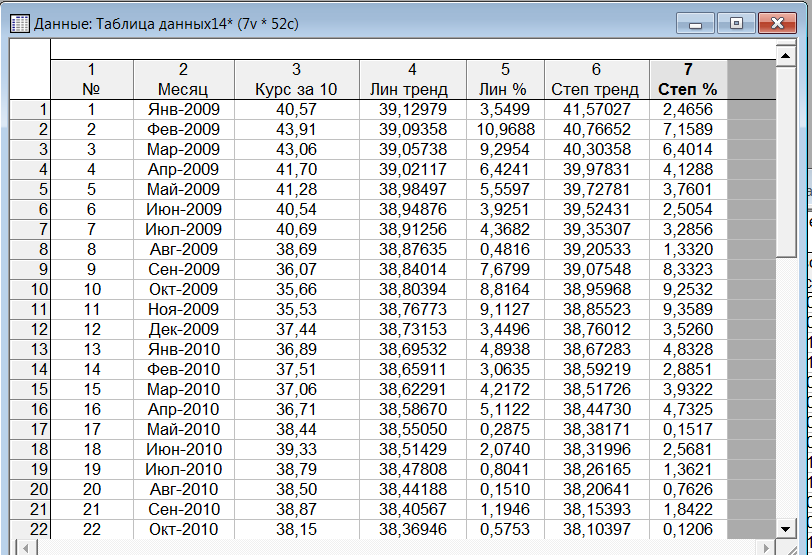The image size is (812, 555).
Task: Click the spreadsheet icon in the title bar
Action: [x=20, y=24]
